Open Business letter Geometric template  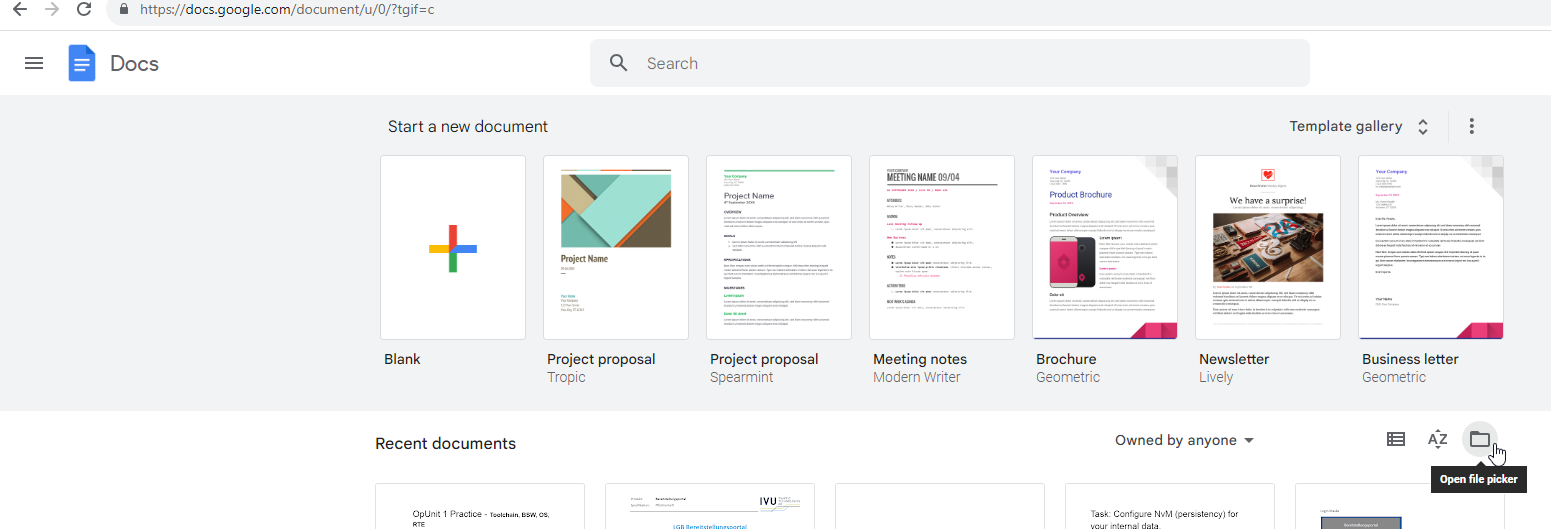1431,248
